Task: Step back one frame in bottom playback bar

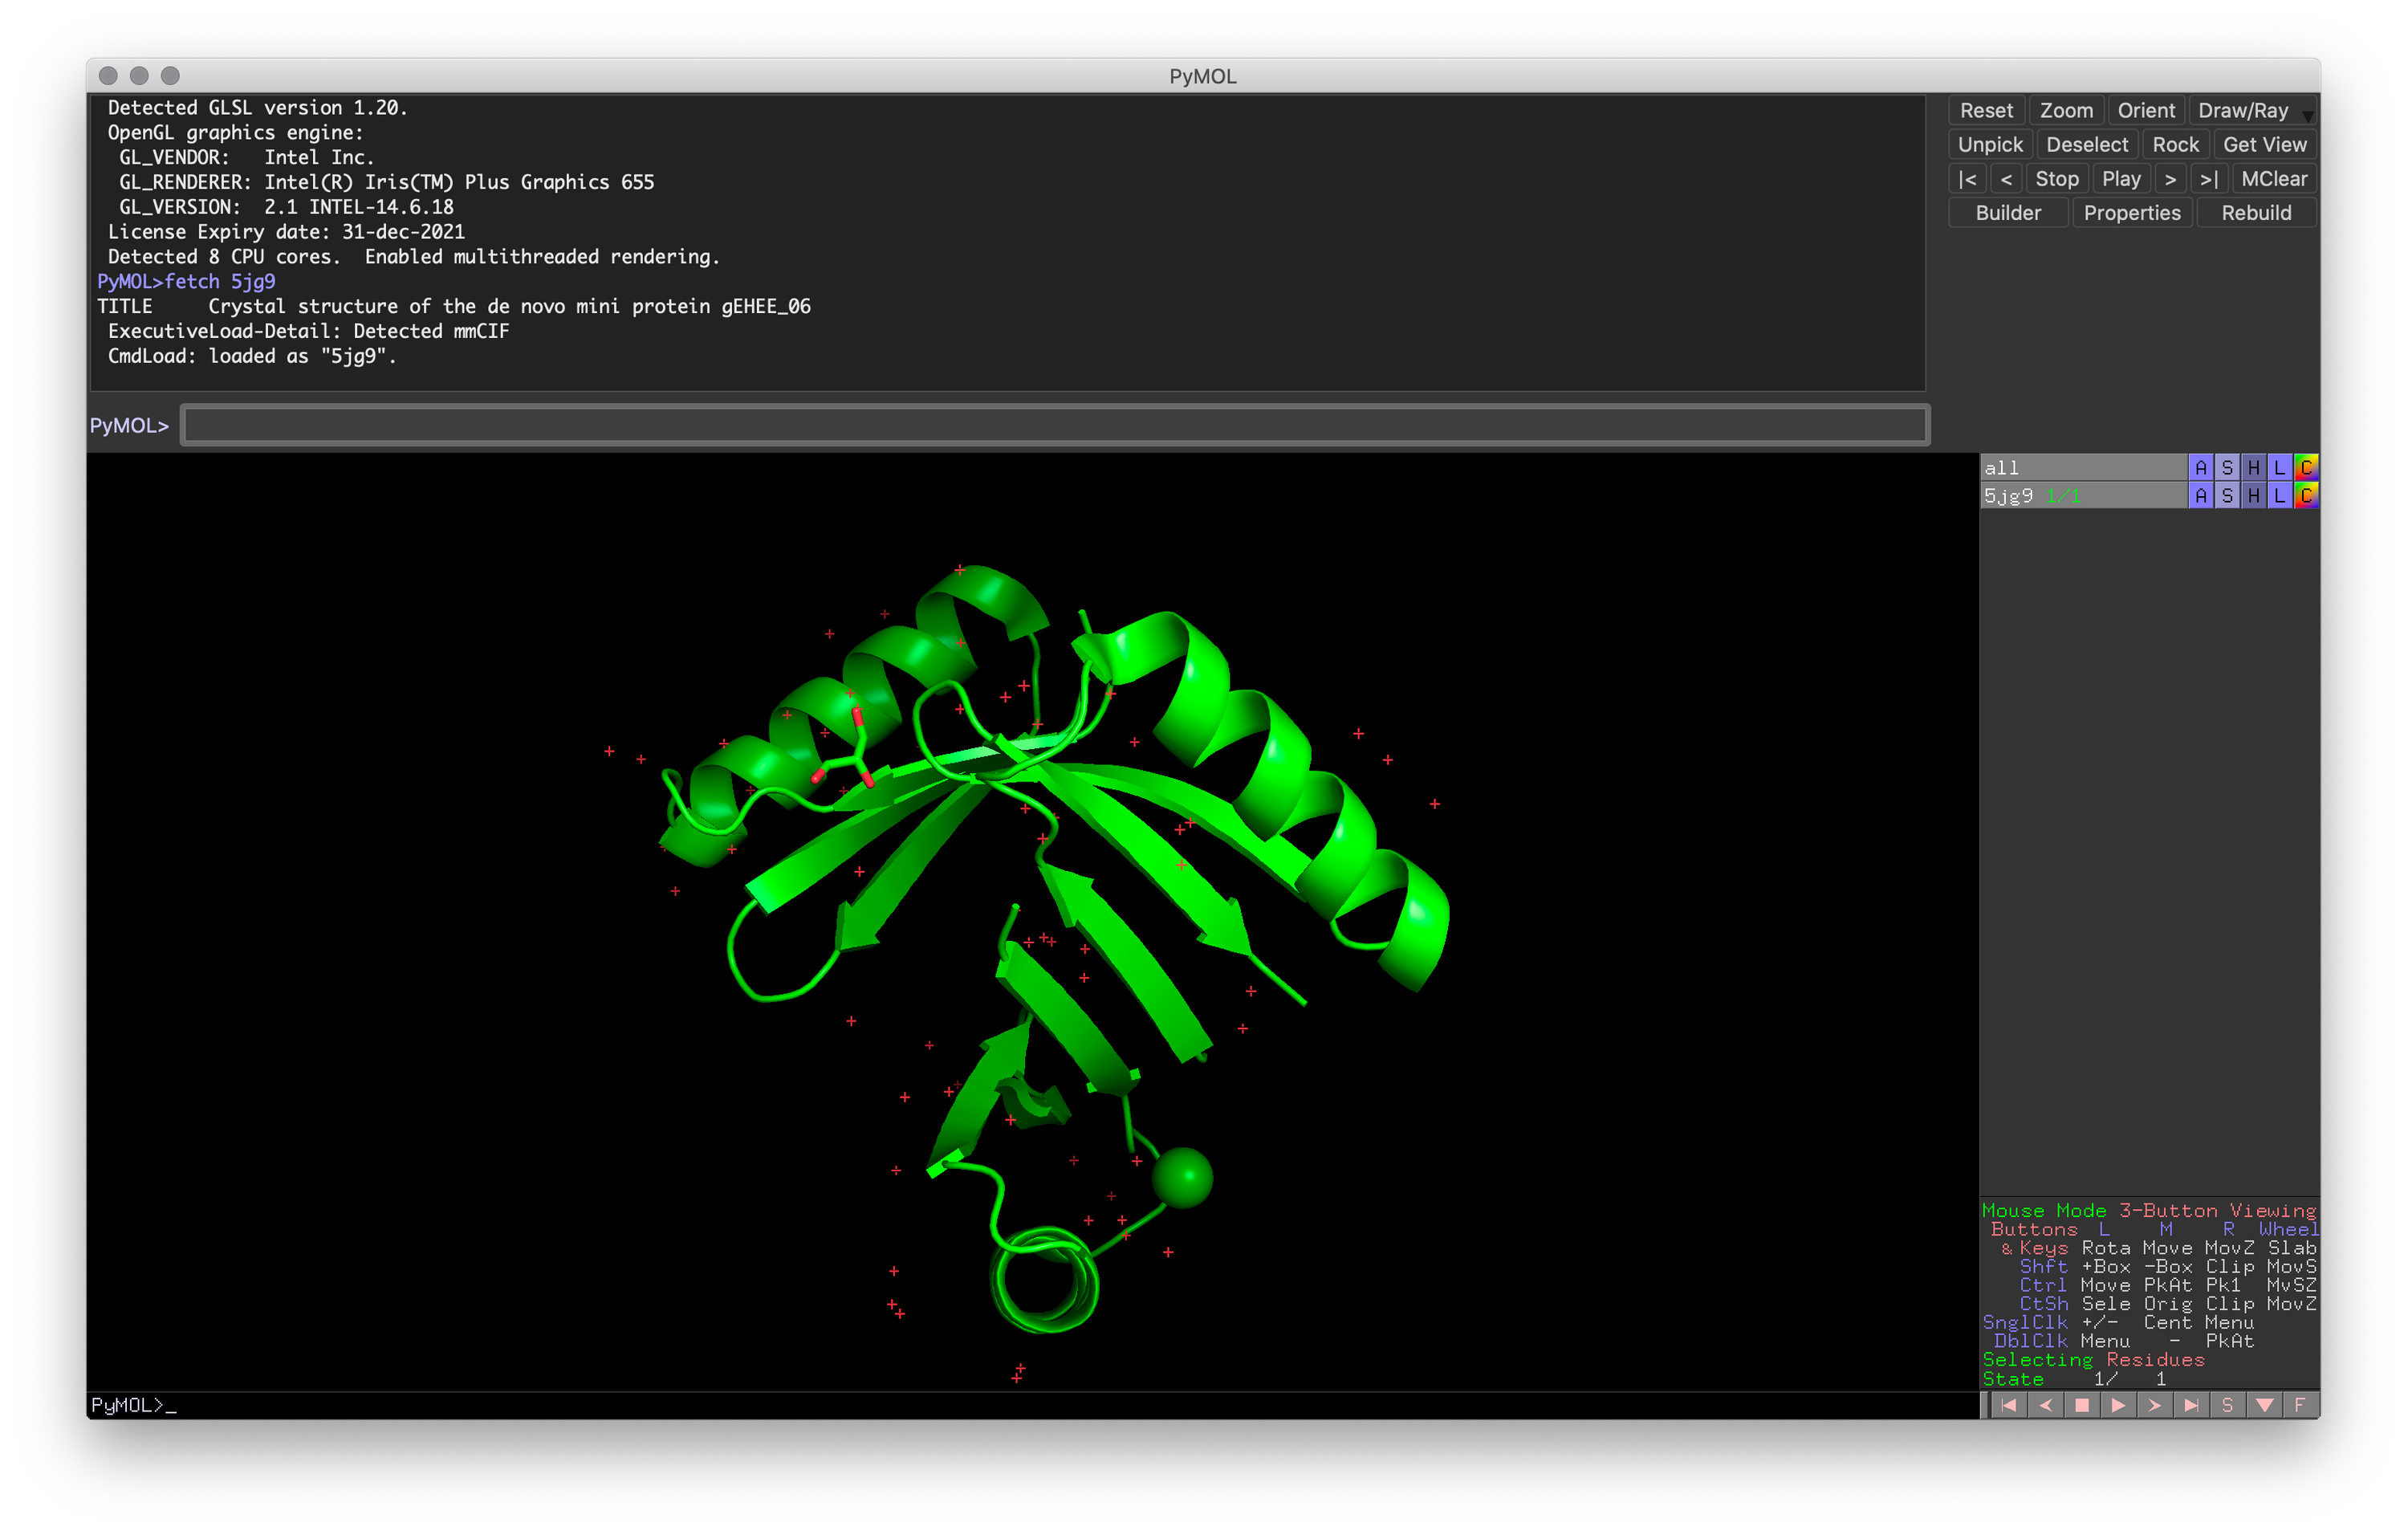Action: tap(2046, 1405)
